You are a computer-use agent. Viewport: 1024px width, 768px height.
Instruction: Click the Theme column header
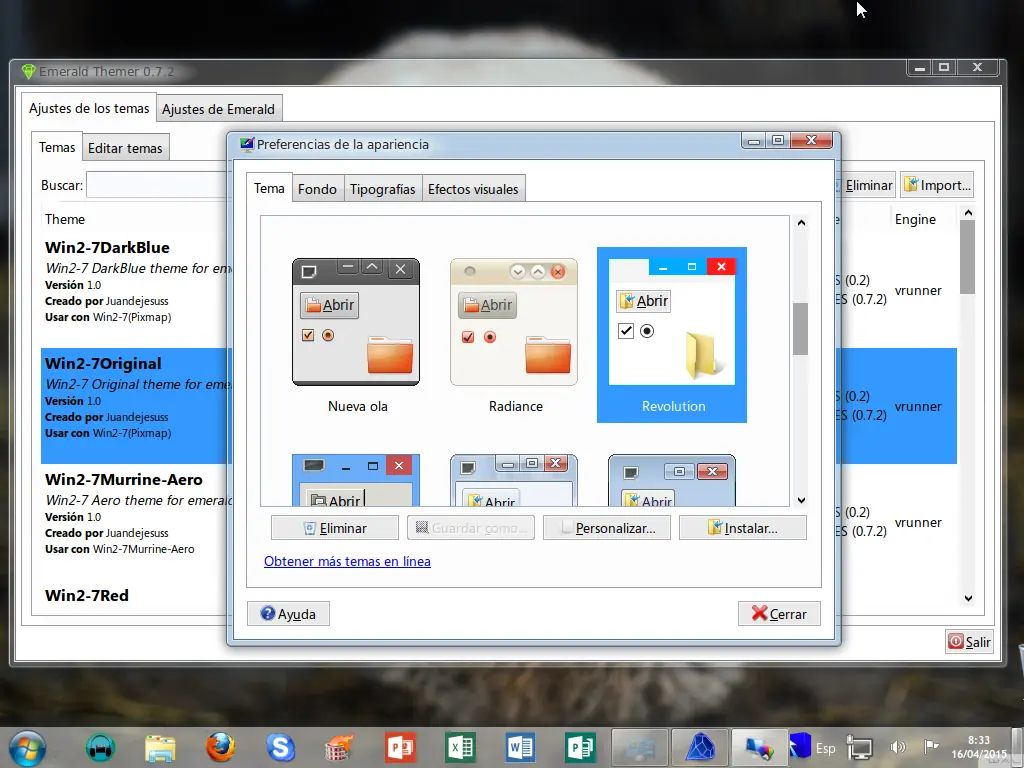tap(65, 219)
